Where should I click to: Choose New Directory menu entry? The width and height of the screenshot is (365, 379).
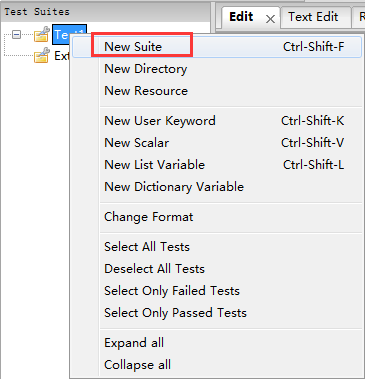coord(217,69)
